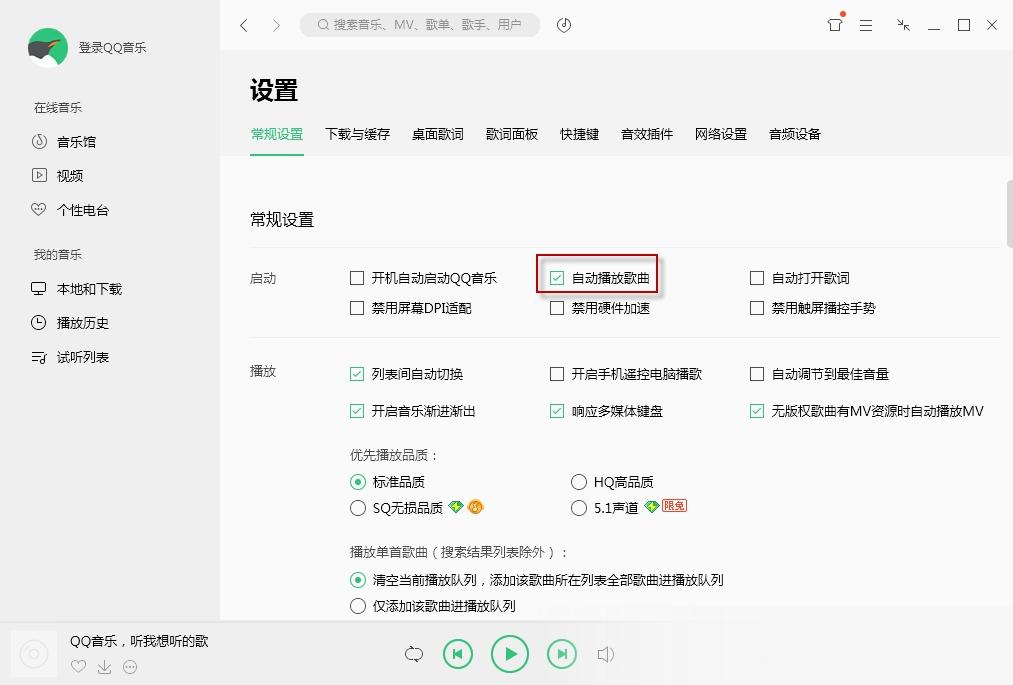Open 视频 video section icon
Viewport: 1013px width, 685px height.
(39, 175)
